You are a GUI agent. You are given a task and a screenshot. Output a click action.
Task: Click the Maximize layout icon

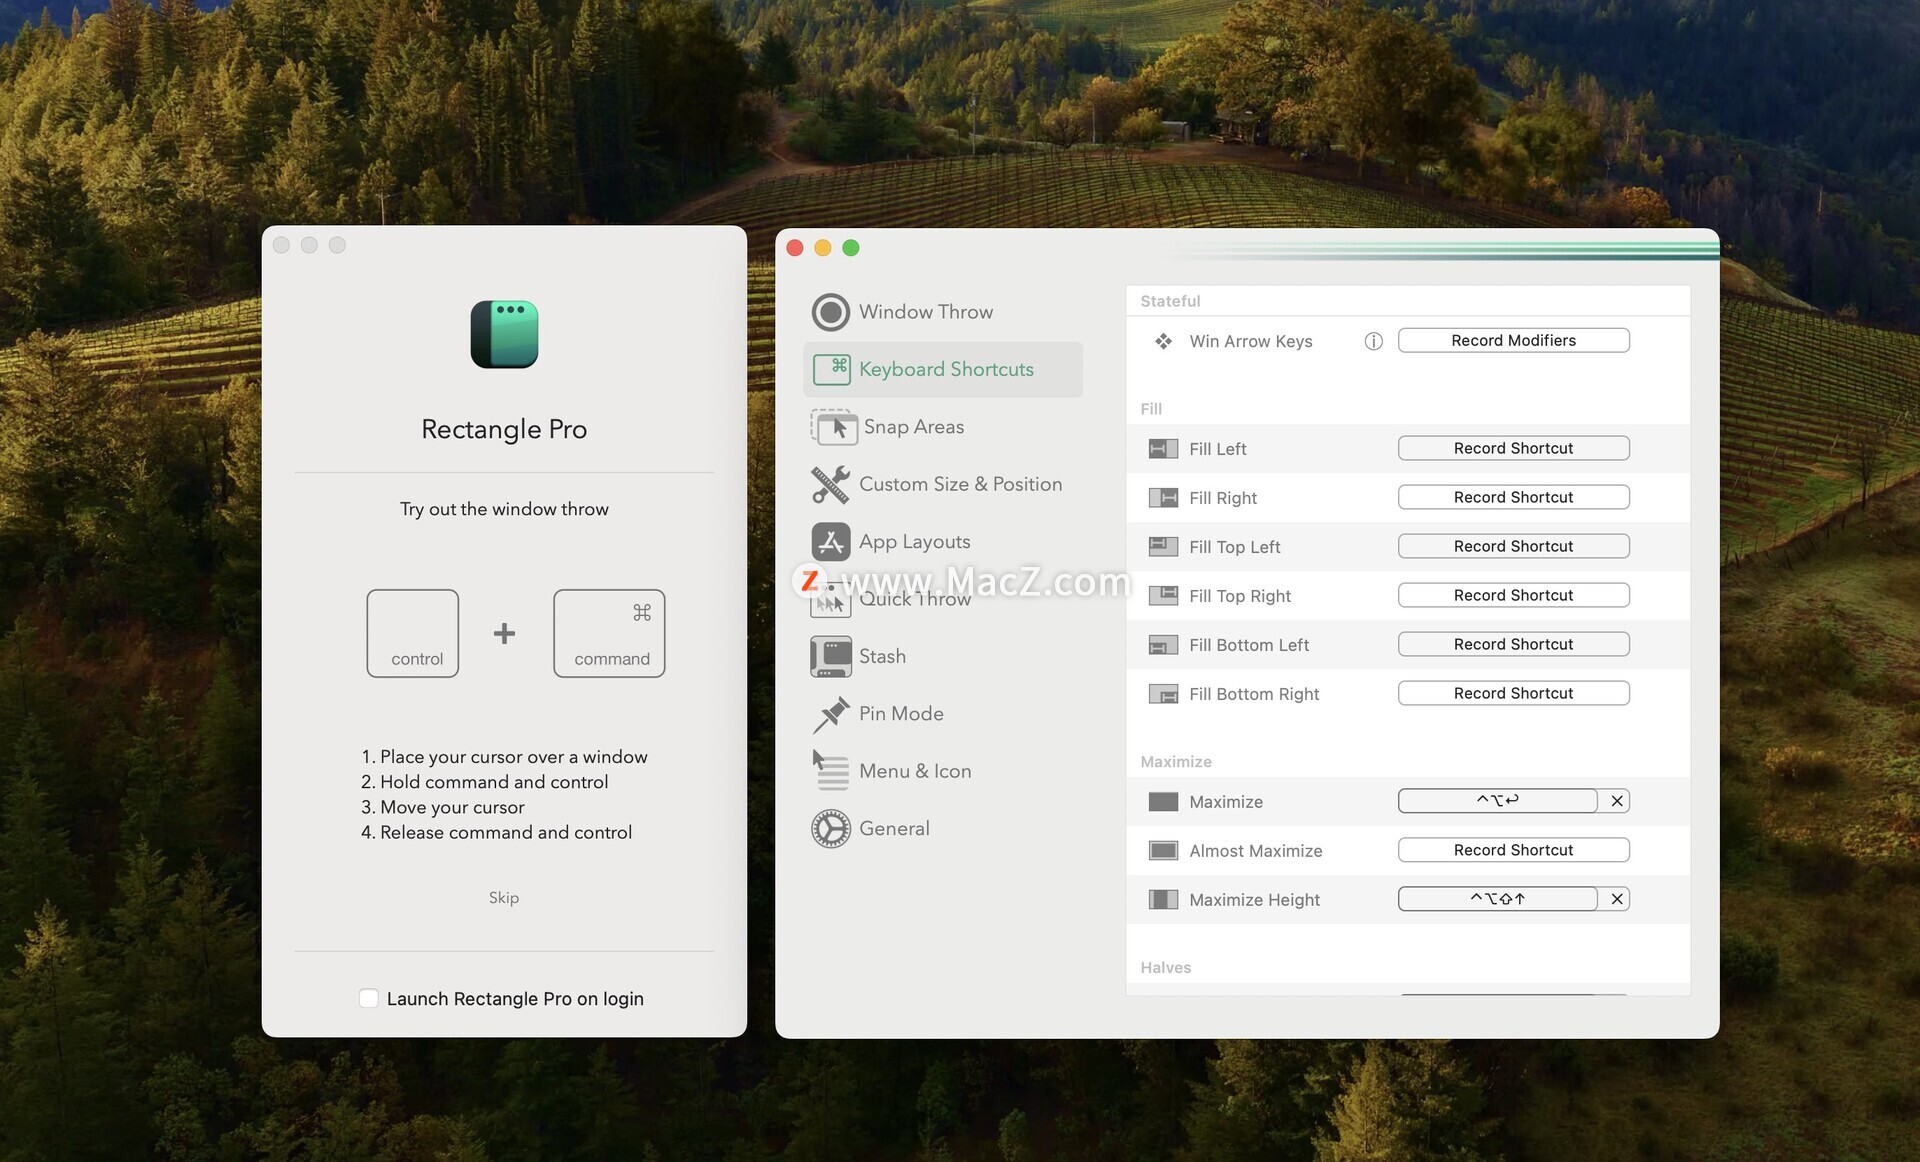pyautogui.click(x=1163, y=802)
